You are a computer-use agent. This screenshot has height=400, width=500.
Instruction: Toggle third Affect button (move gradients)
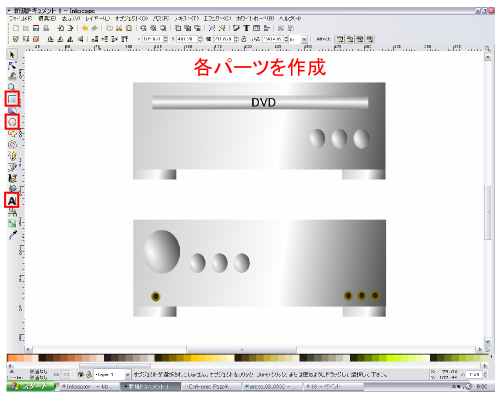click(x=360, y=39)
